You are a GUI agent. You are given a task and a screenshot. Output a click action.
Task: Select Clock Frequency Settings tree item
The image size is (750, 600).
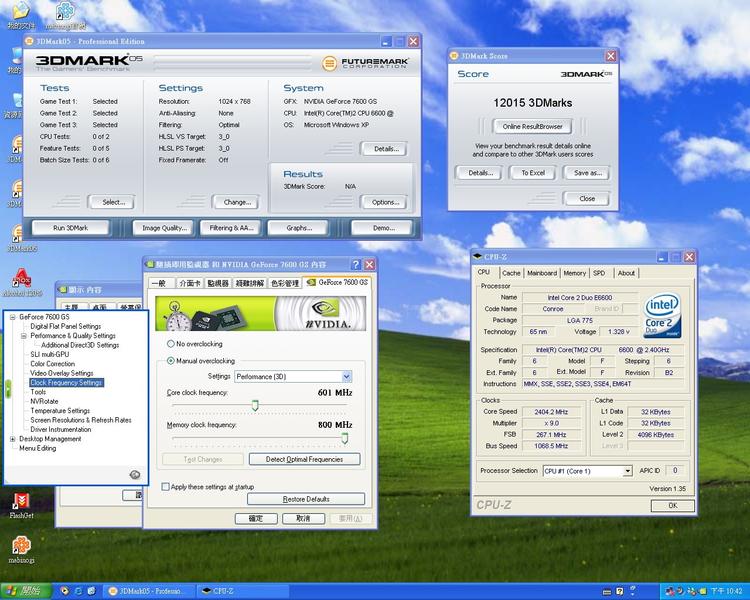coord(66,383)
